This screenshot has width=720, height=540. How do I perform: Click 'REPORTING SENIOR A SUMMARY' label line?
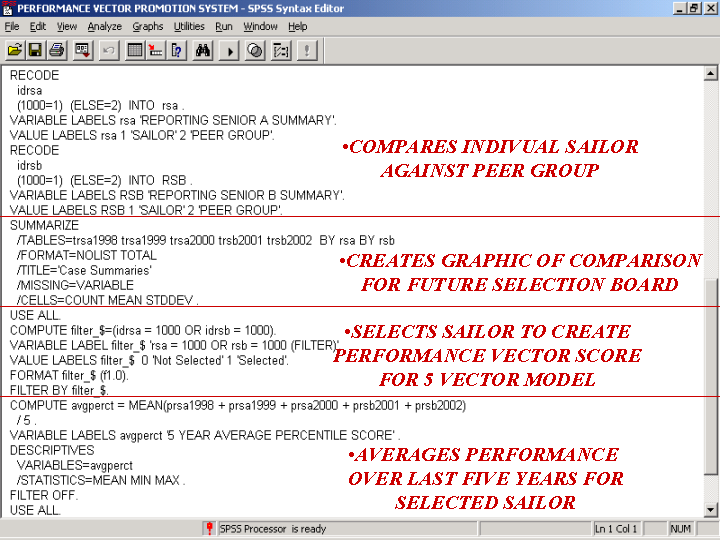point(173,120)
